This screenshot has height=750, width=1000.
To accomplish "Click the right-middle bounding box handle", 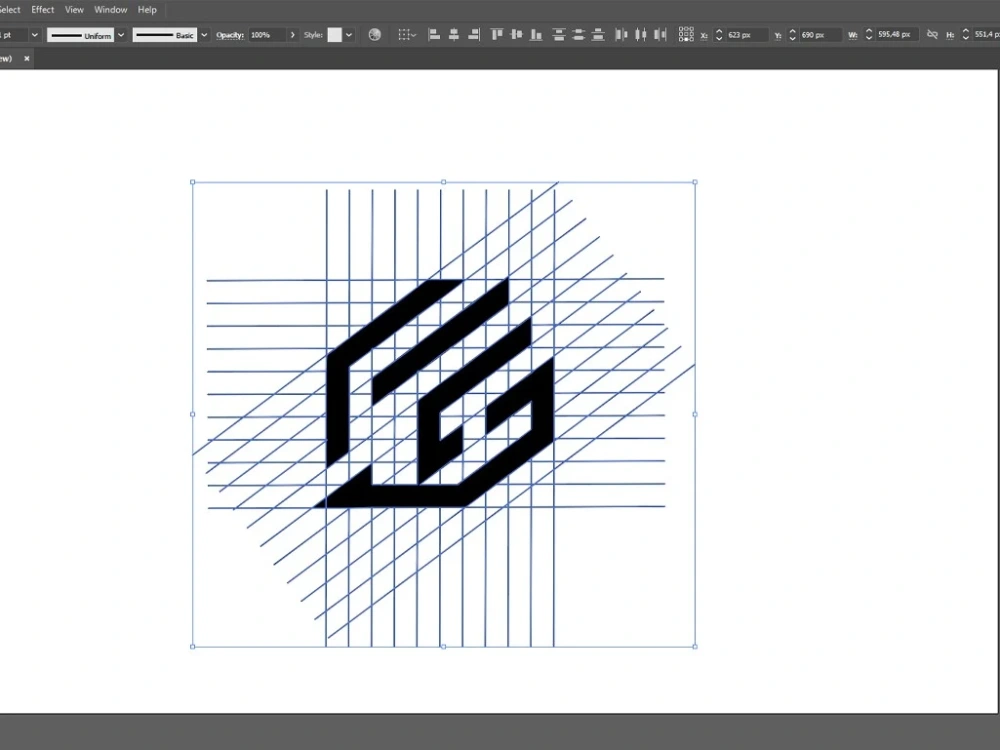I will click(x=695, y=415).
